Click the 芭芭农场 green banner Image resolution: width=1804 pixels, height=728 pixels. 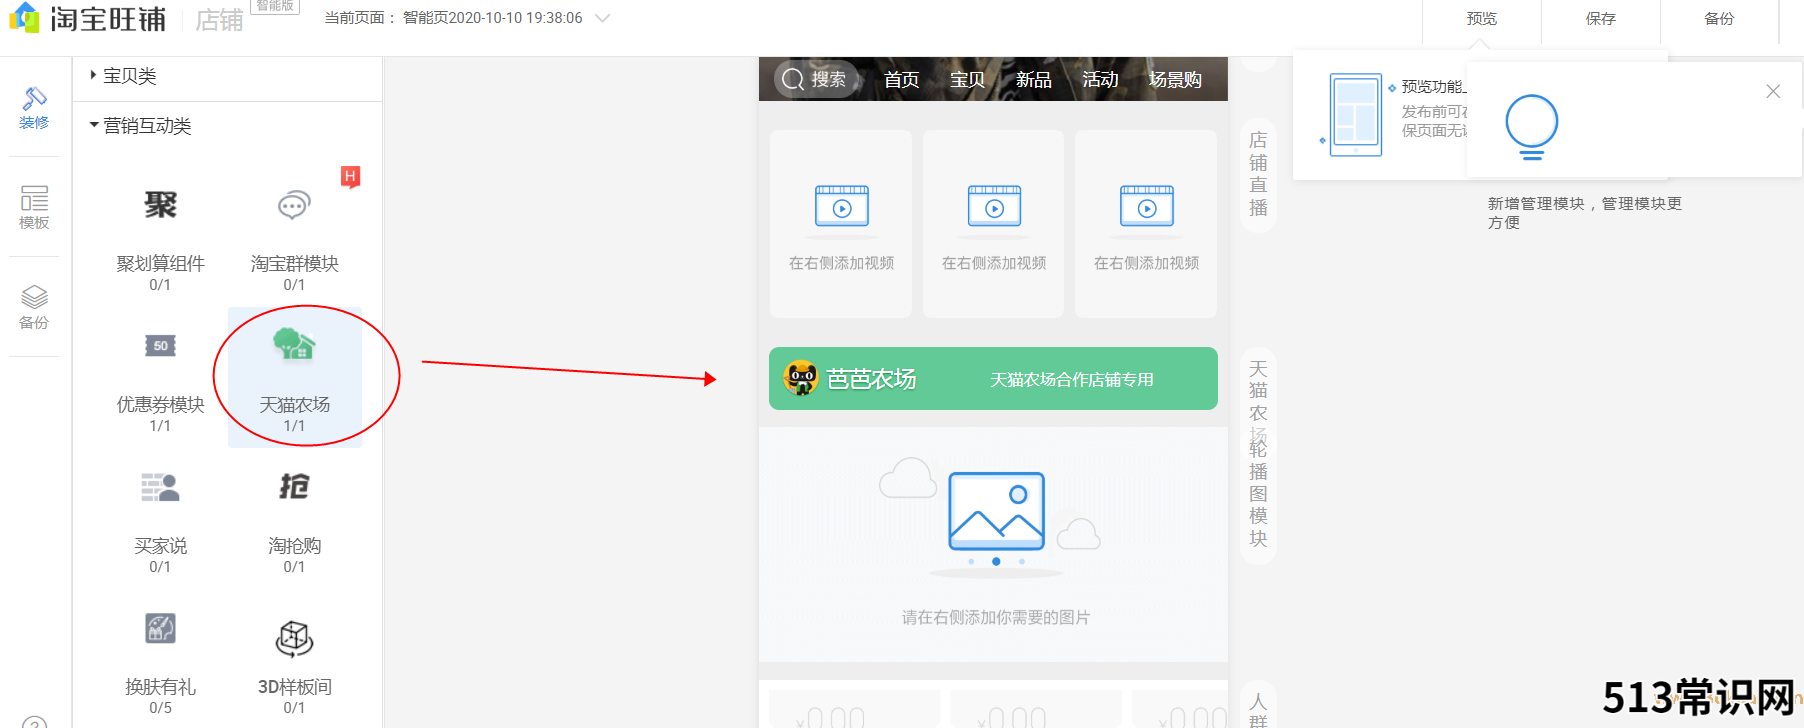[993, 378]
